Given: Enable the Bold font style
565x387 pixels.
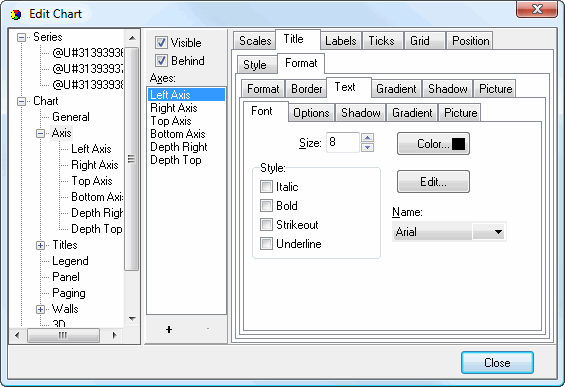Looking at the screenshot, I should click(266, 205).
